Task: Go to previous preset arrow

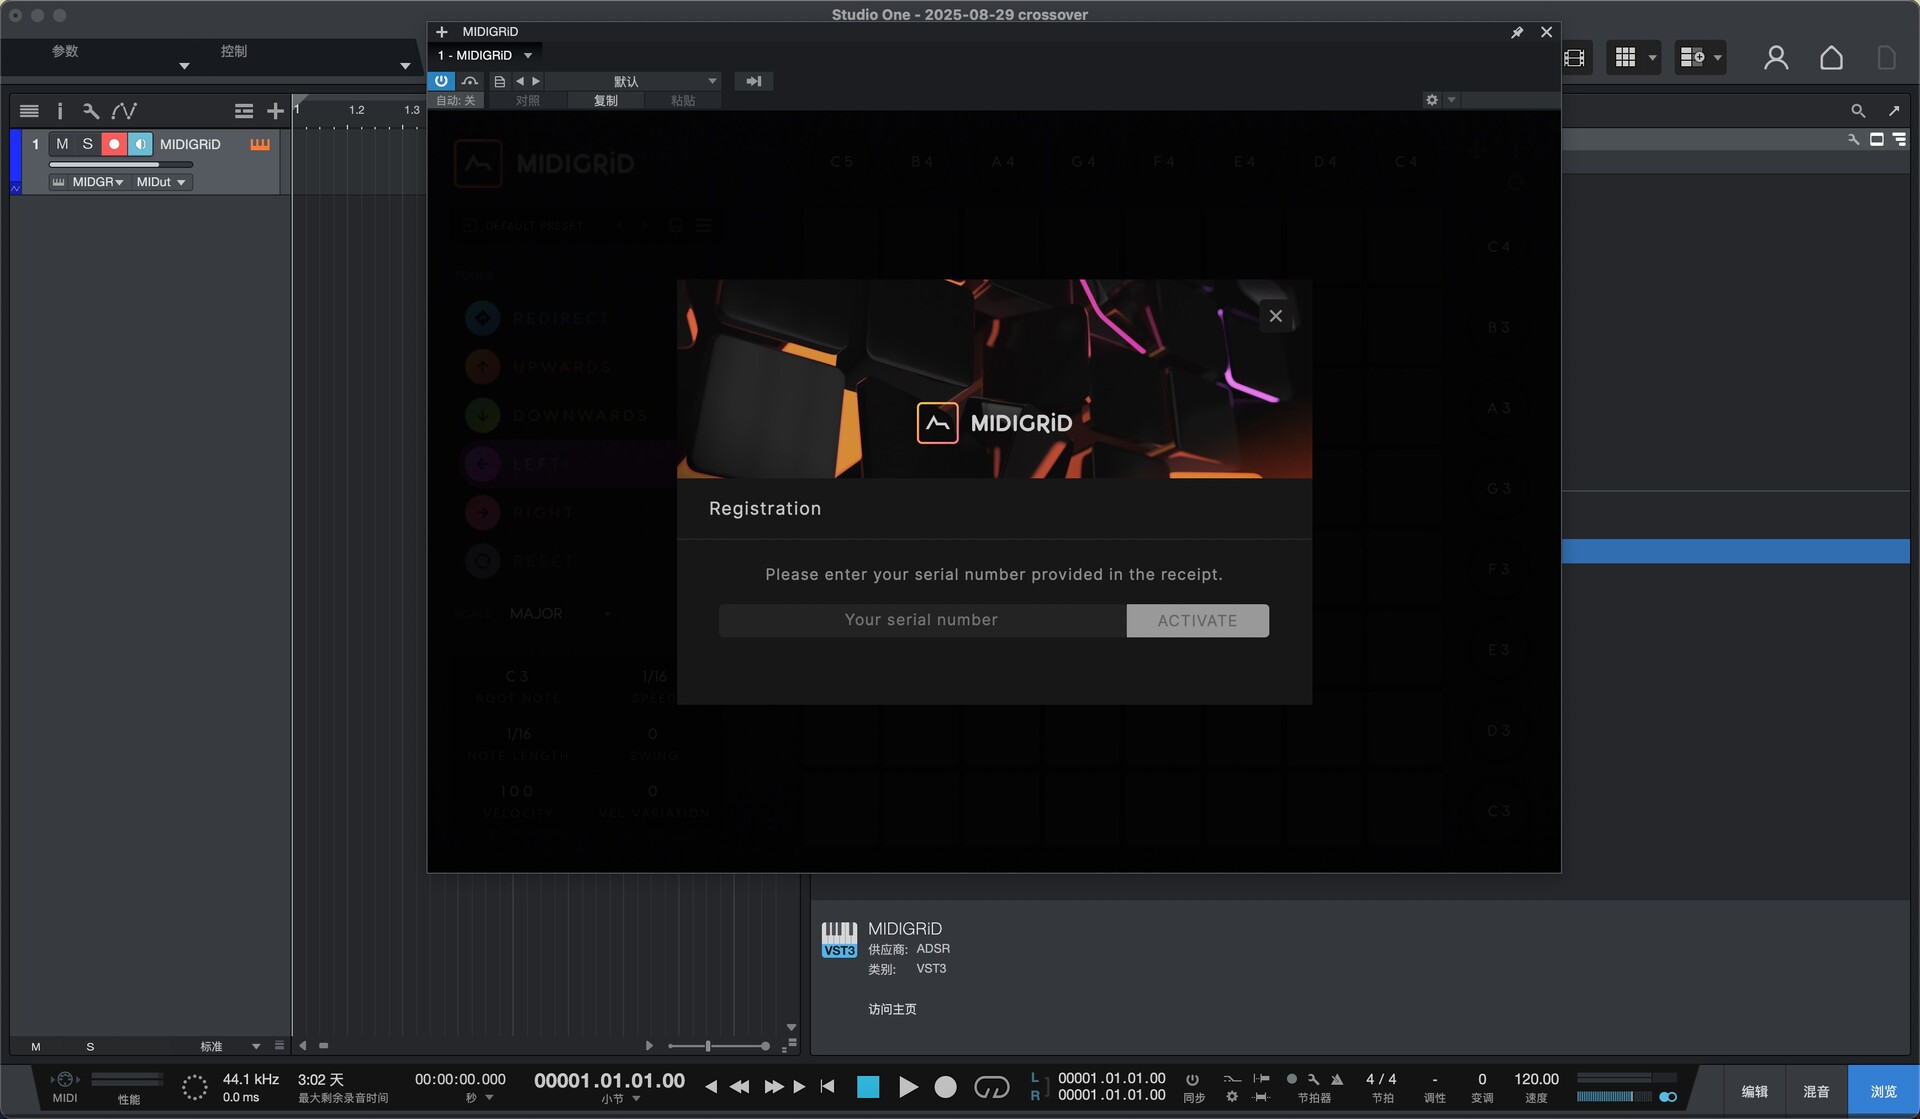Action: tap(520, 81)
